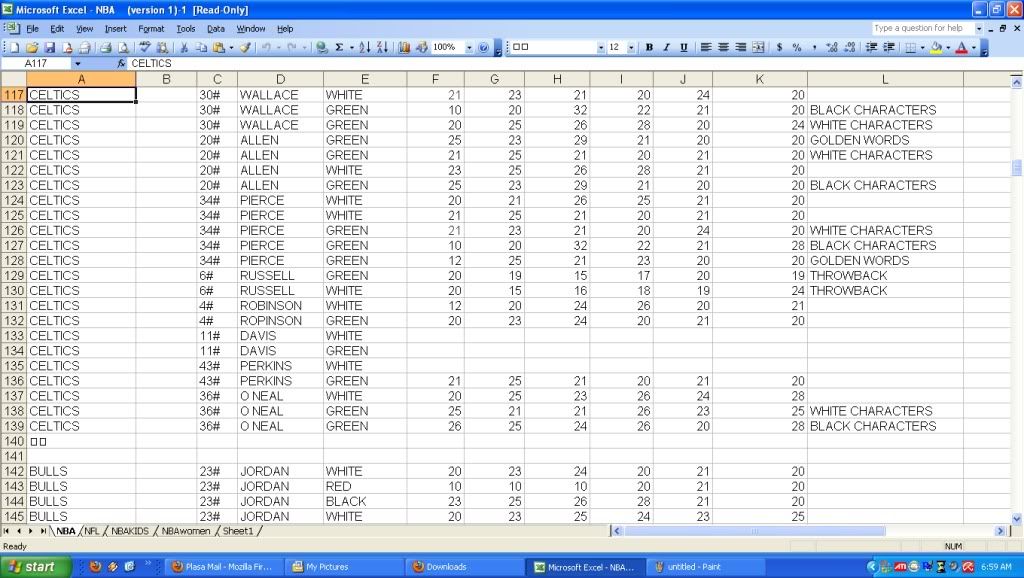
Task: Open the Data menu
Action: pos(216,29)
